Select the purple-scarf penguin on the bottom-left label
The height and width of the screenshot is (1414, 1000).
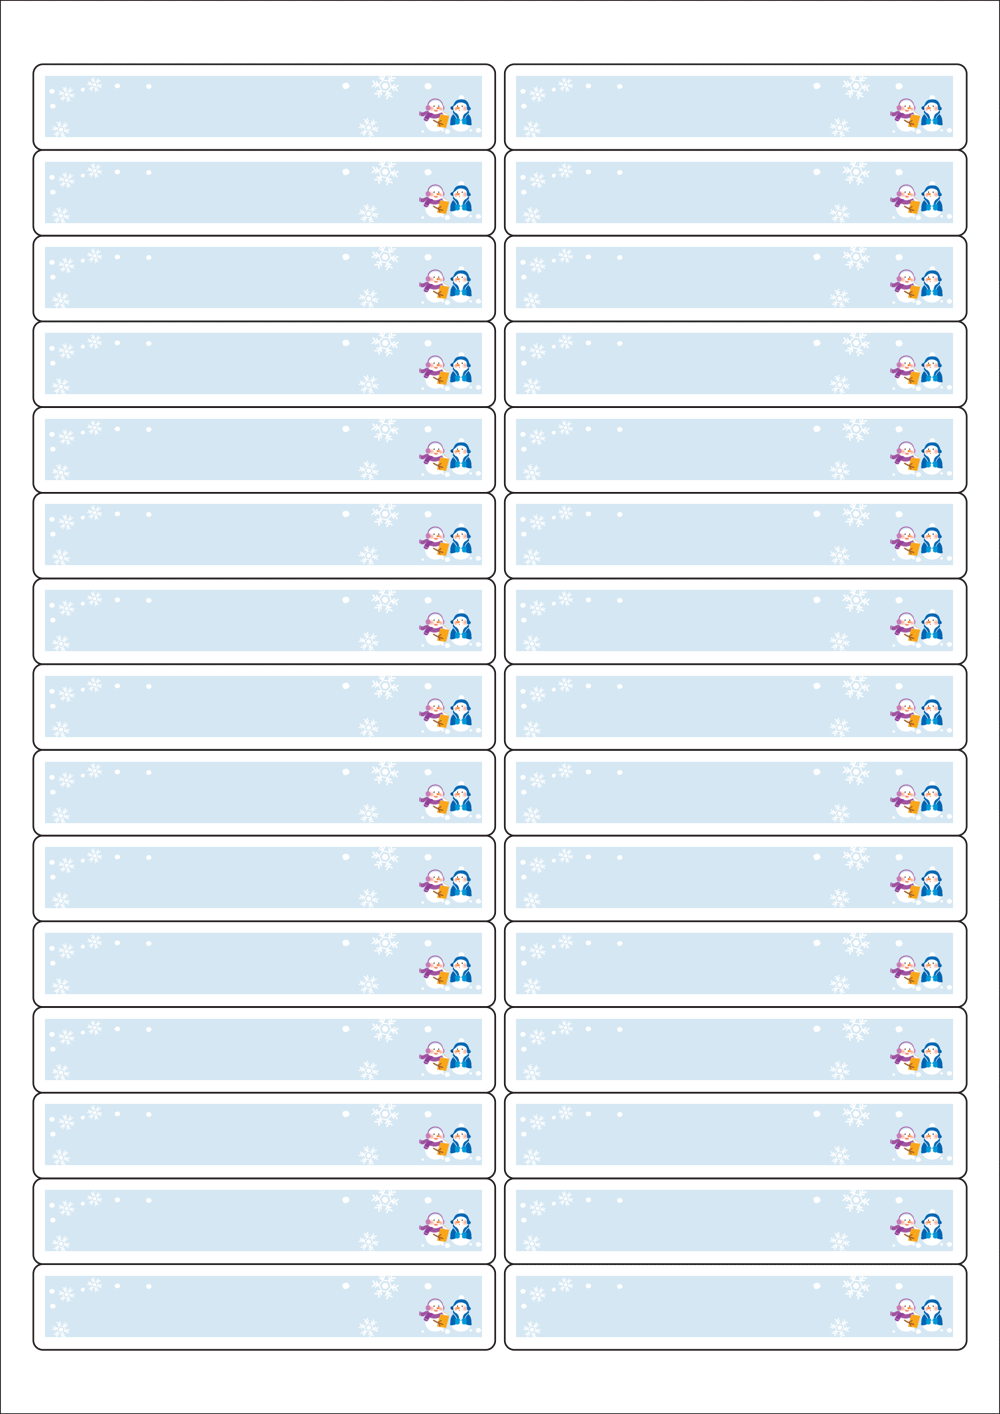point(435,1314)
